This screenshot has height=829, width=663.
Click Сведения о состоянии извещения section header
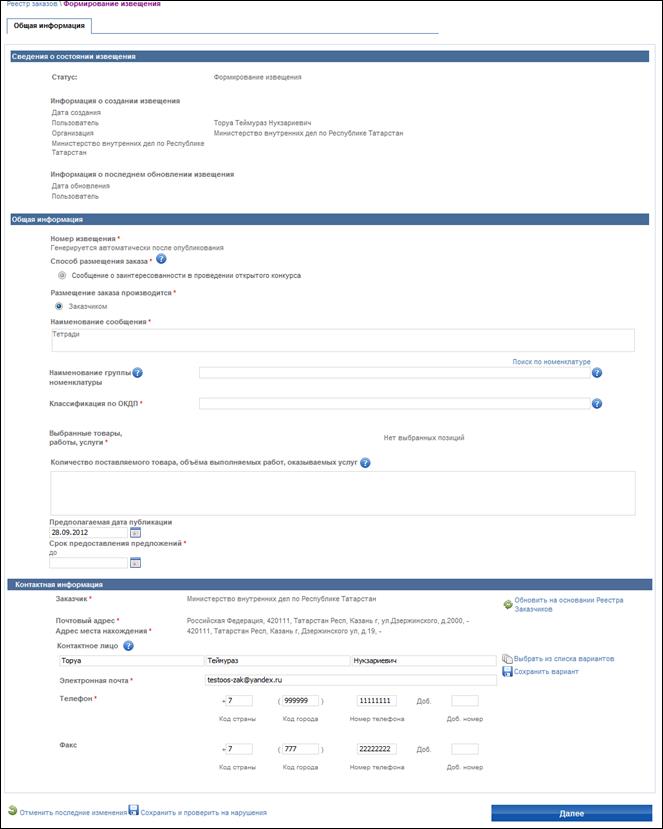tap(330, 57)
